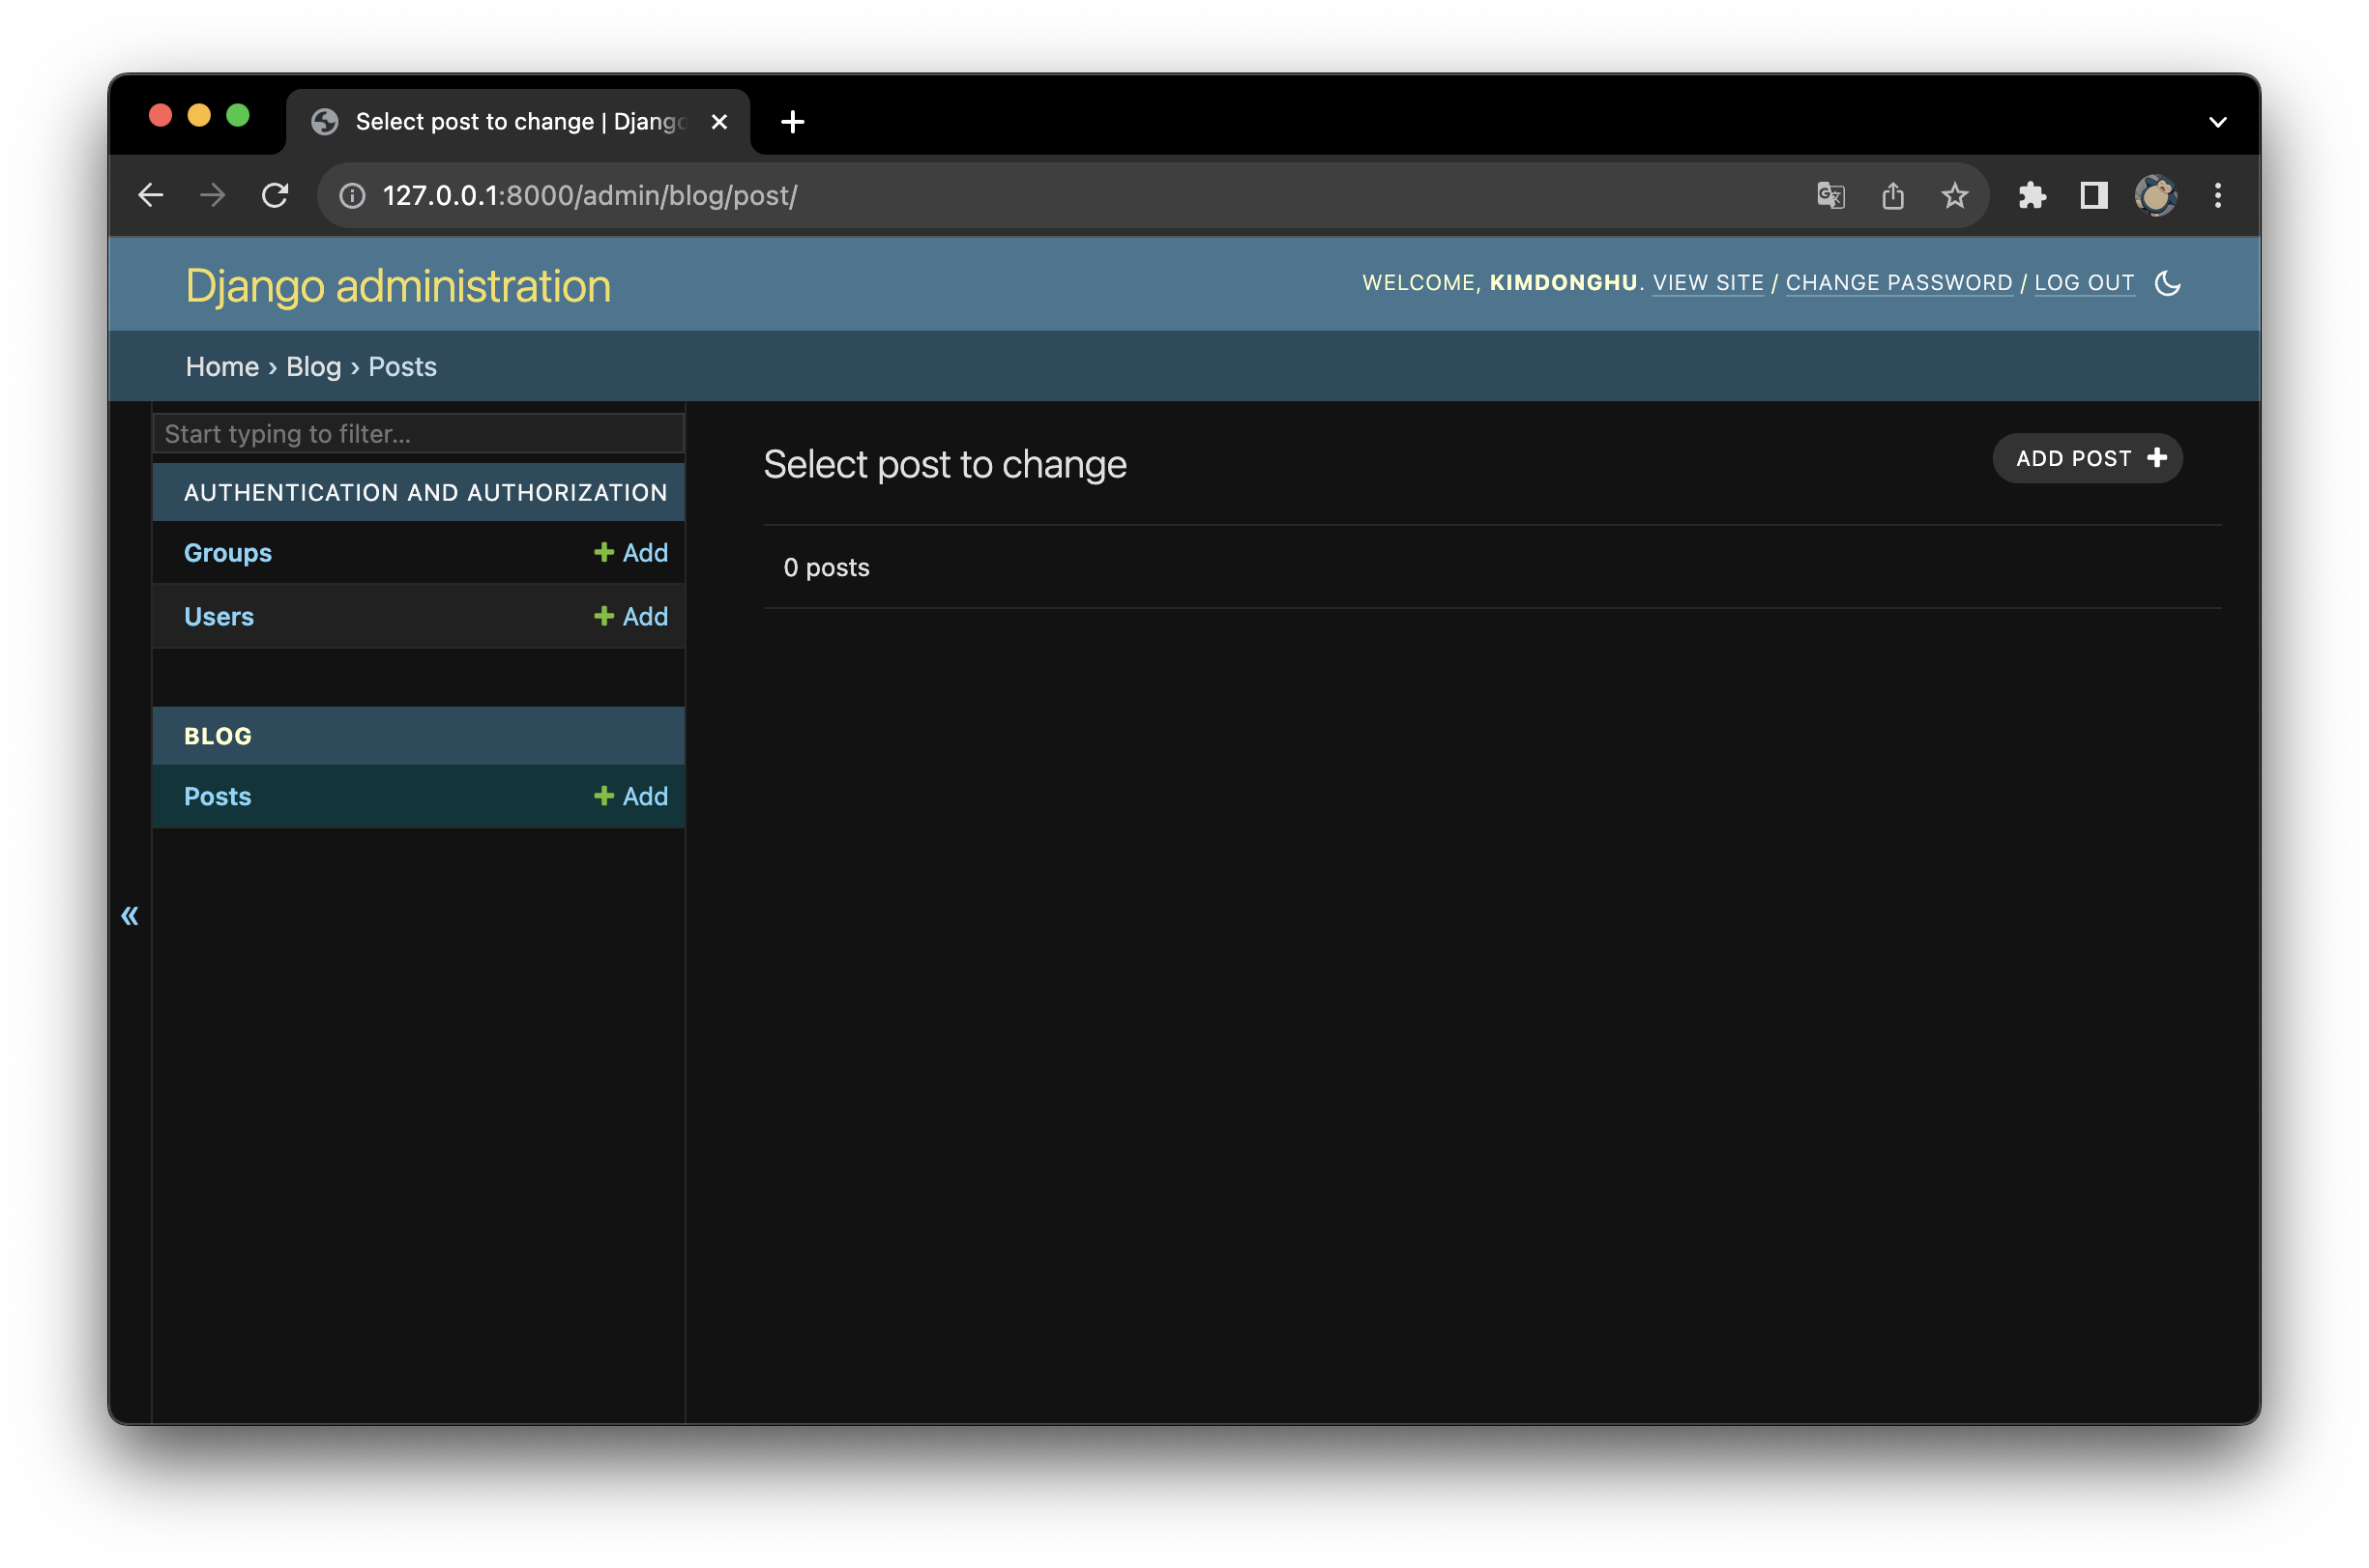The image size is (2369, 1568).
Task: Click the share page icon
Action: 1892,195
